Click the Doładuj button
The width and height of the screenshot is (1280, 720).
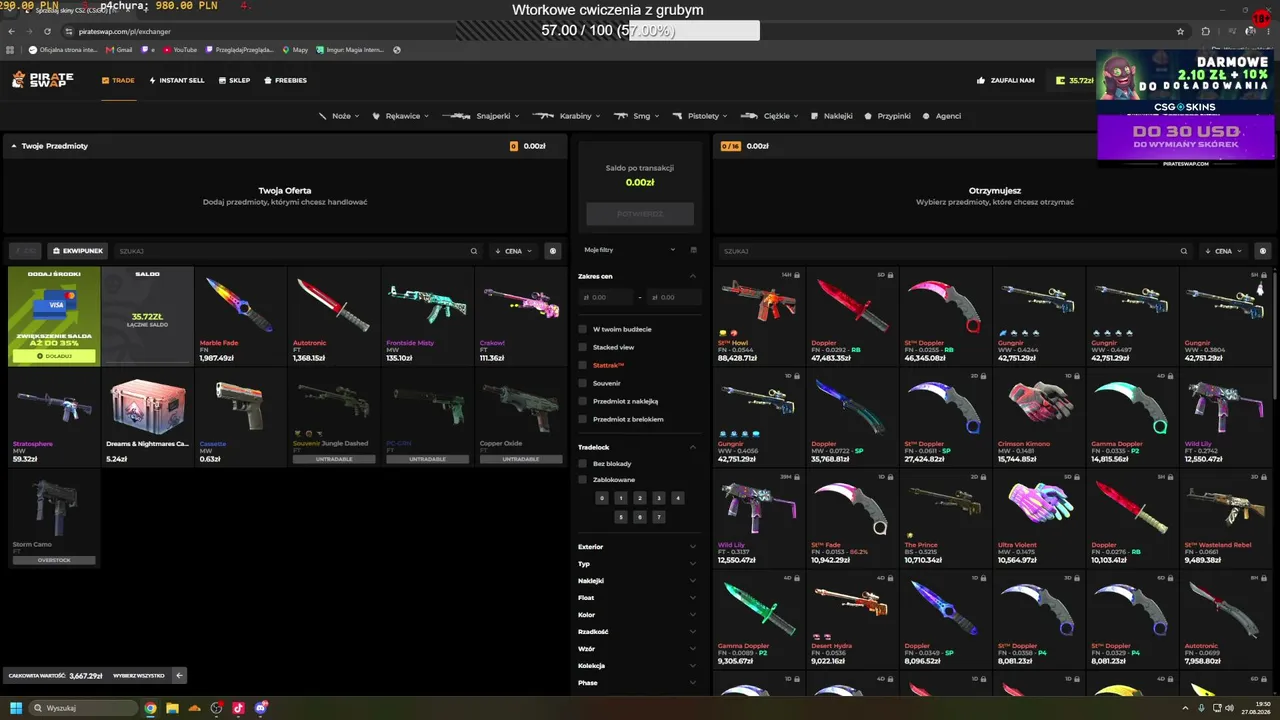coord(54,356)
